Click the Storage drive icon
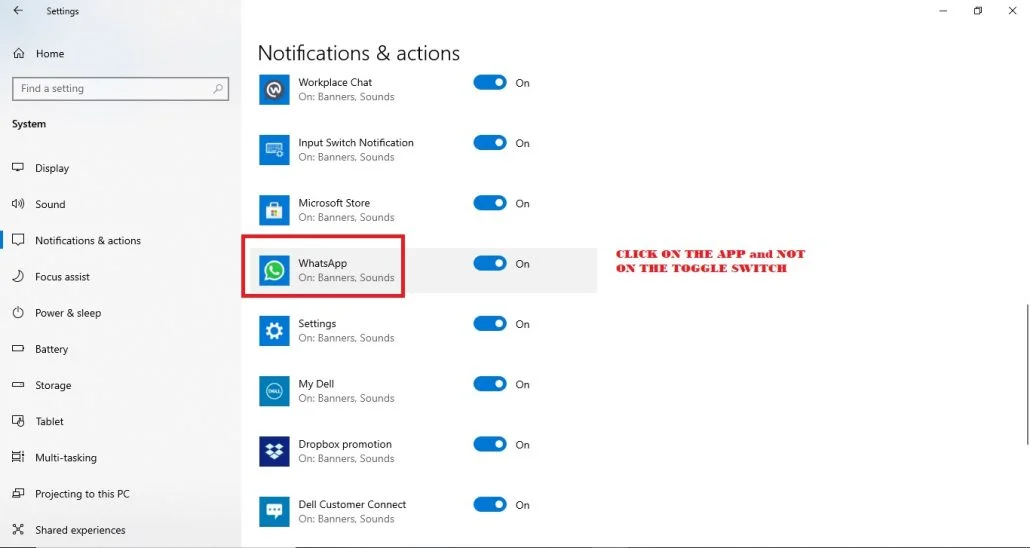Screen dimensions: 1030x548 18,385
